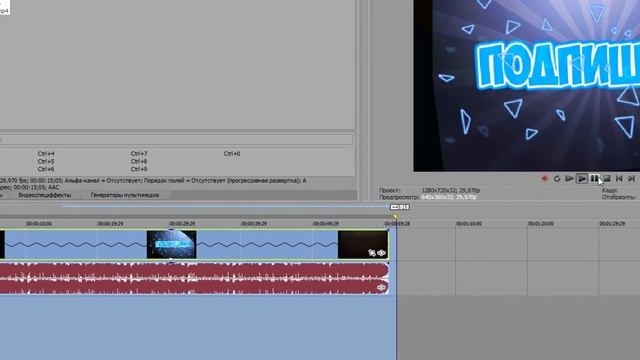Click ruler time label 00:00:49:29
640x360 pixels.
tap(326, 224)
